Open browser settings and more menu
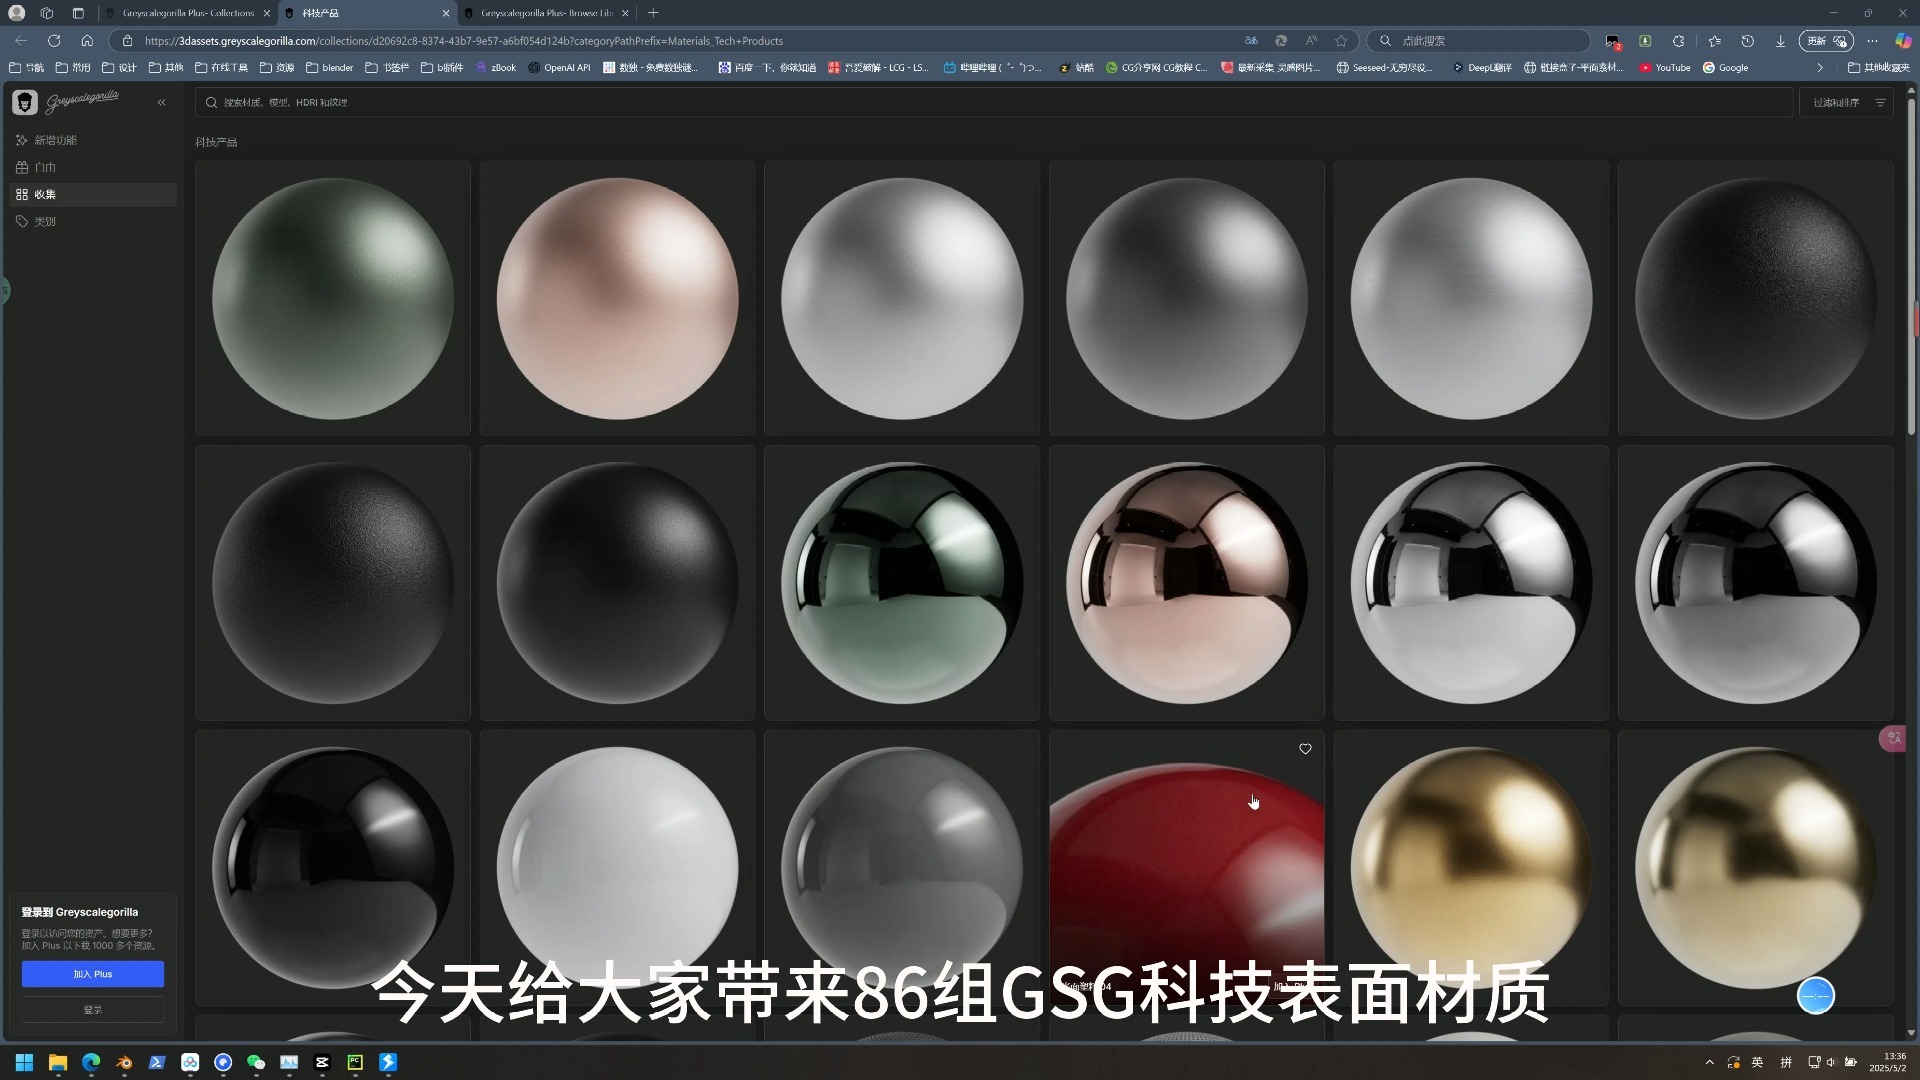The height and width of the screenshot is (1080, 1920). (x=1872, y=41)
